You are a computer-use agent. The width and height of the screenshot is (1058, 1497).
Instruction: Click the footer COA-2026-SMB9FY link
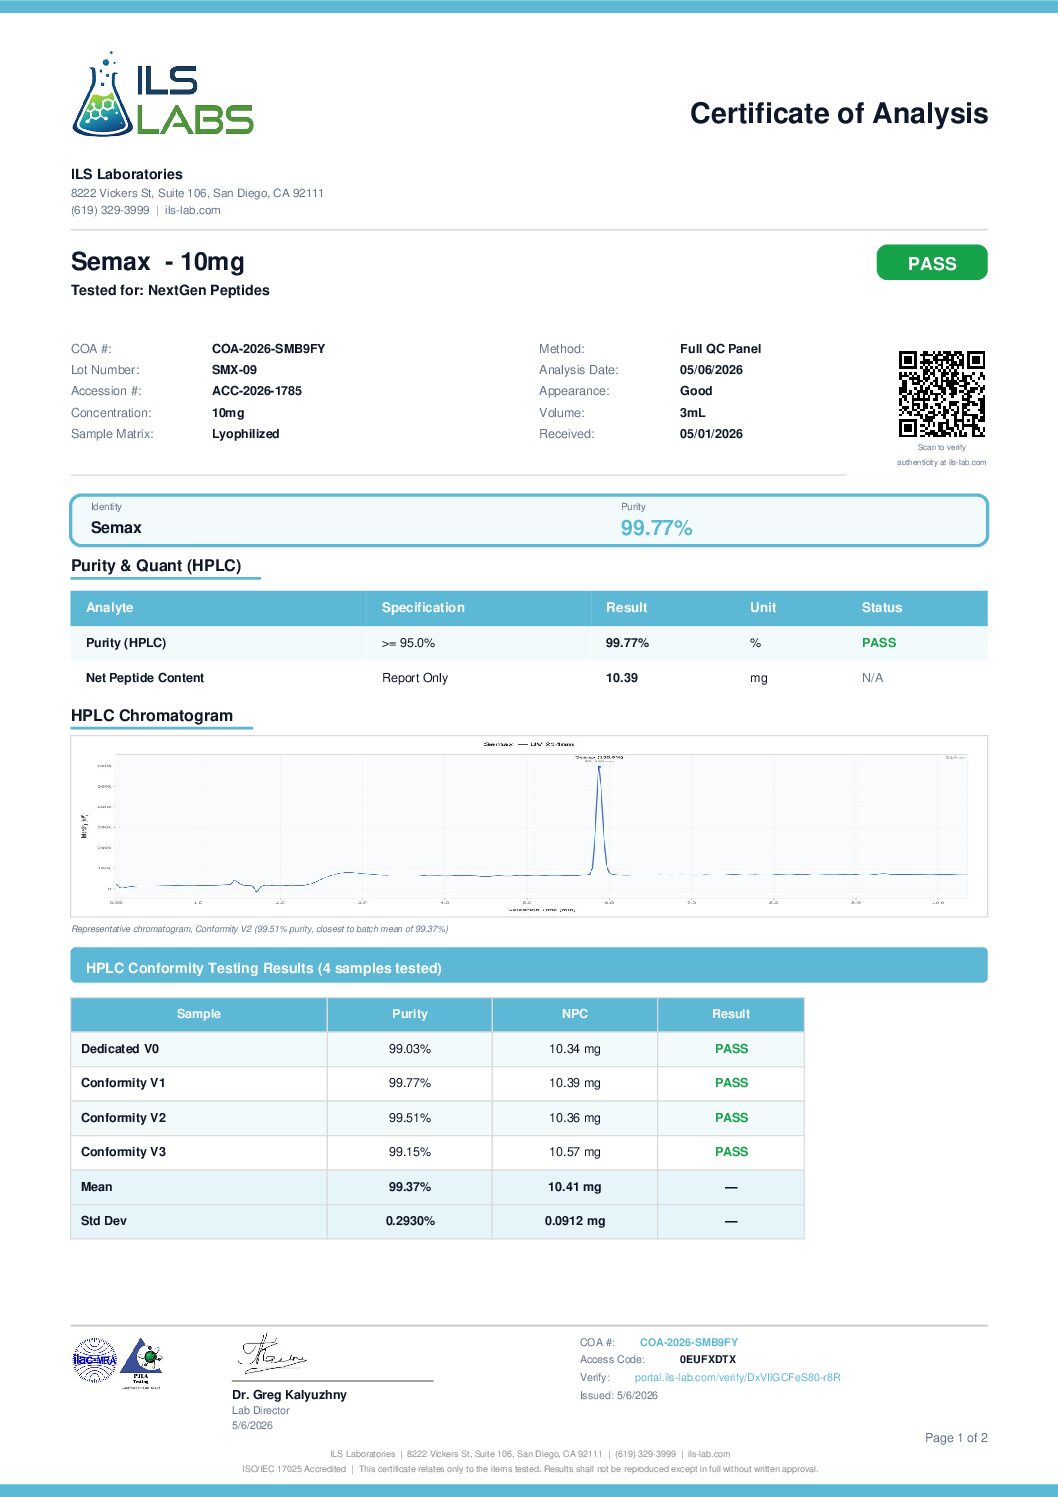pyautogui.click(x=689, y=1342)
